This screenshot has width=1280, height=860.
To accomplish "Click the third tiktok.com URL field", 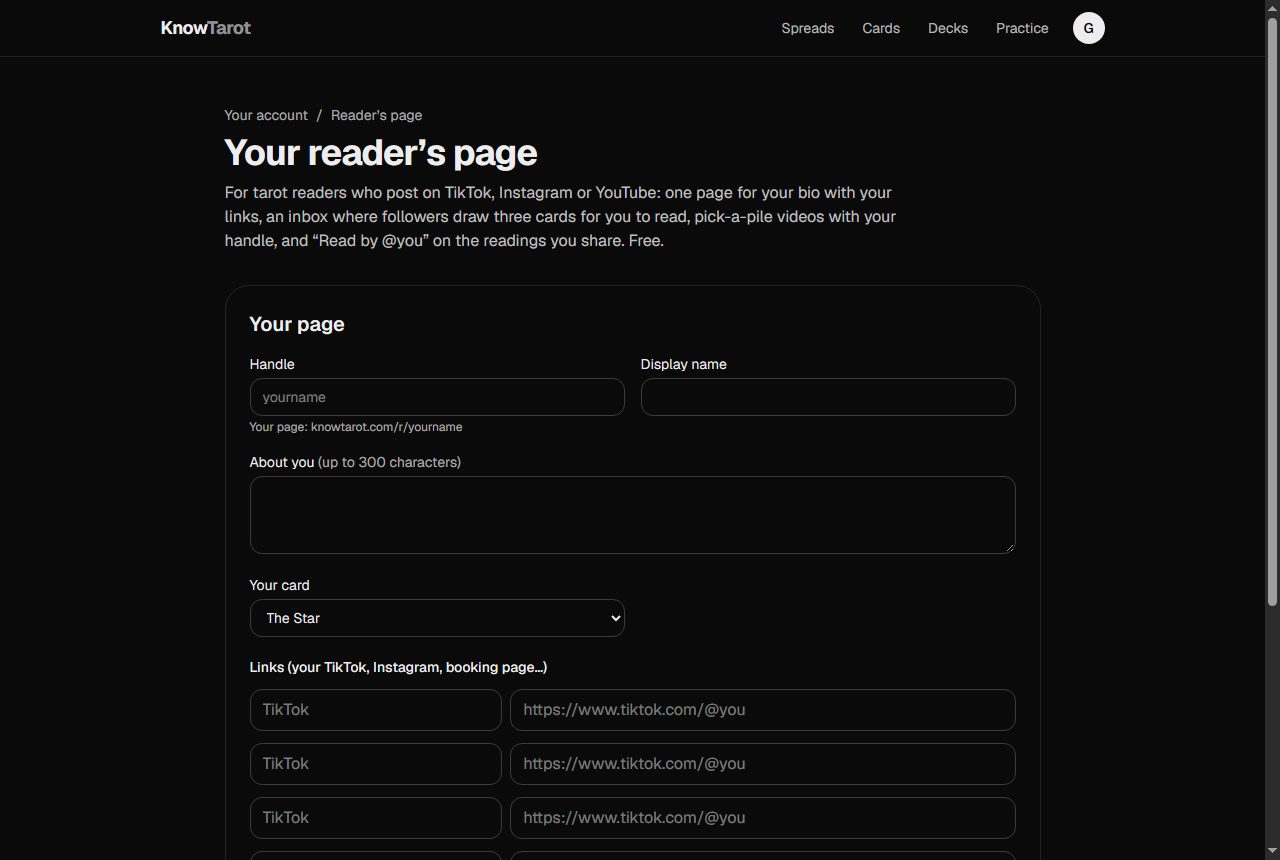I will [763, 818].
